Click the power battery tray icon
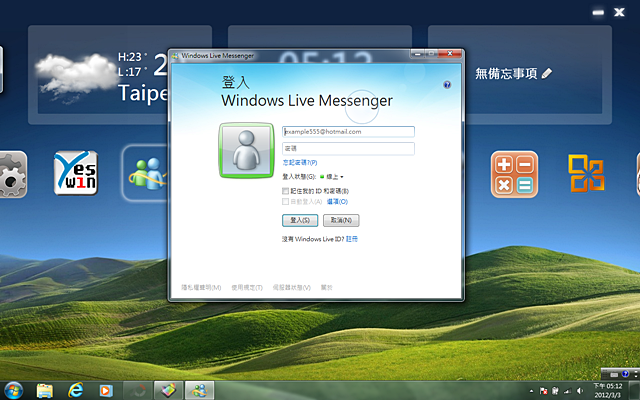 (555, 391)
